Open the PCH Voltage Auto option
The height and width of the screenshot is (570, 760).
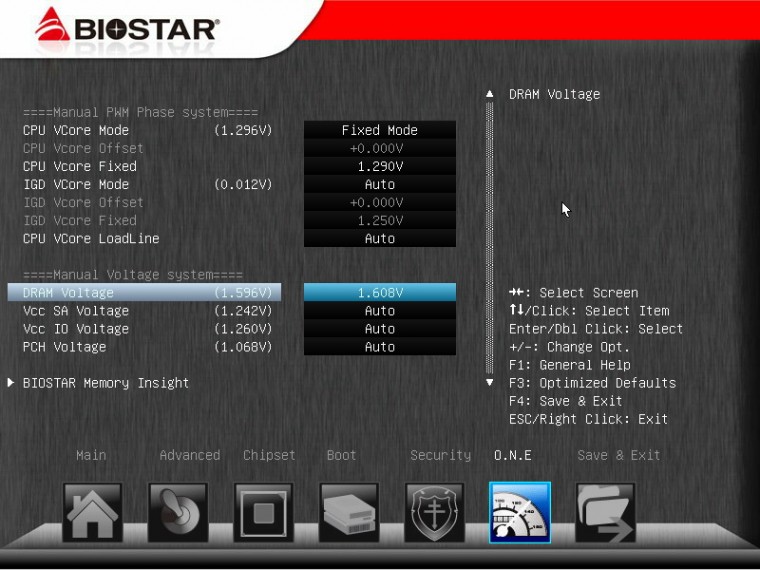tap(380, 347)
